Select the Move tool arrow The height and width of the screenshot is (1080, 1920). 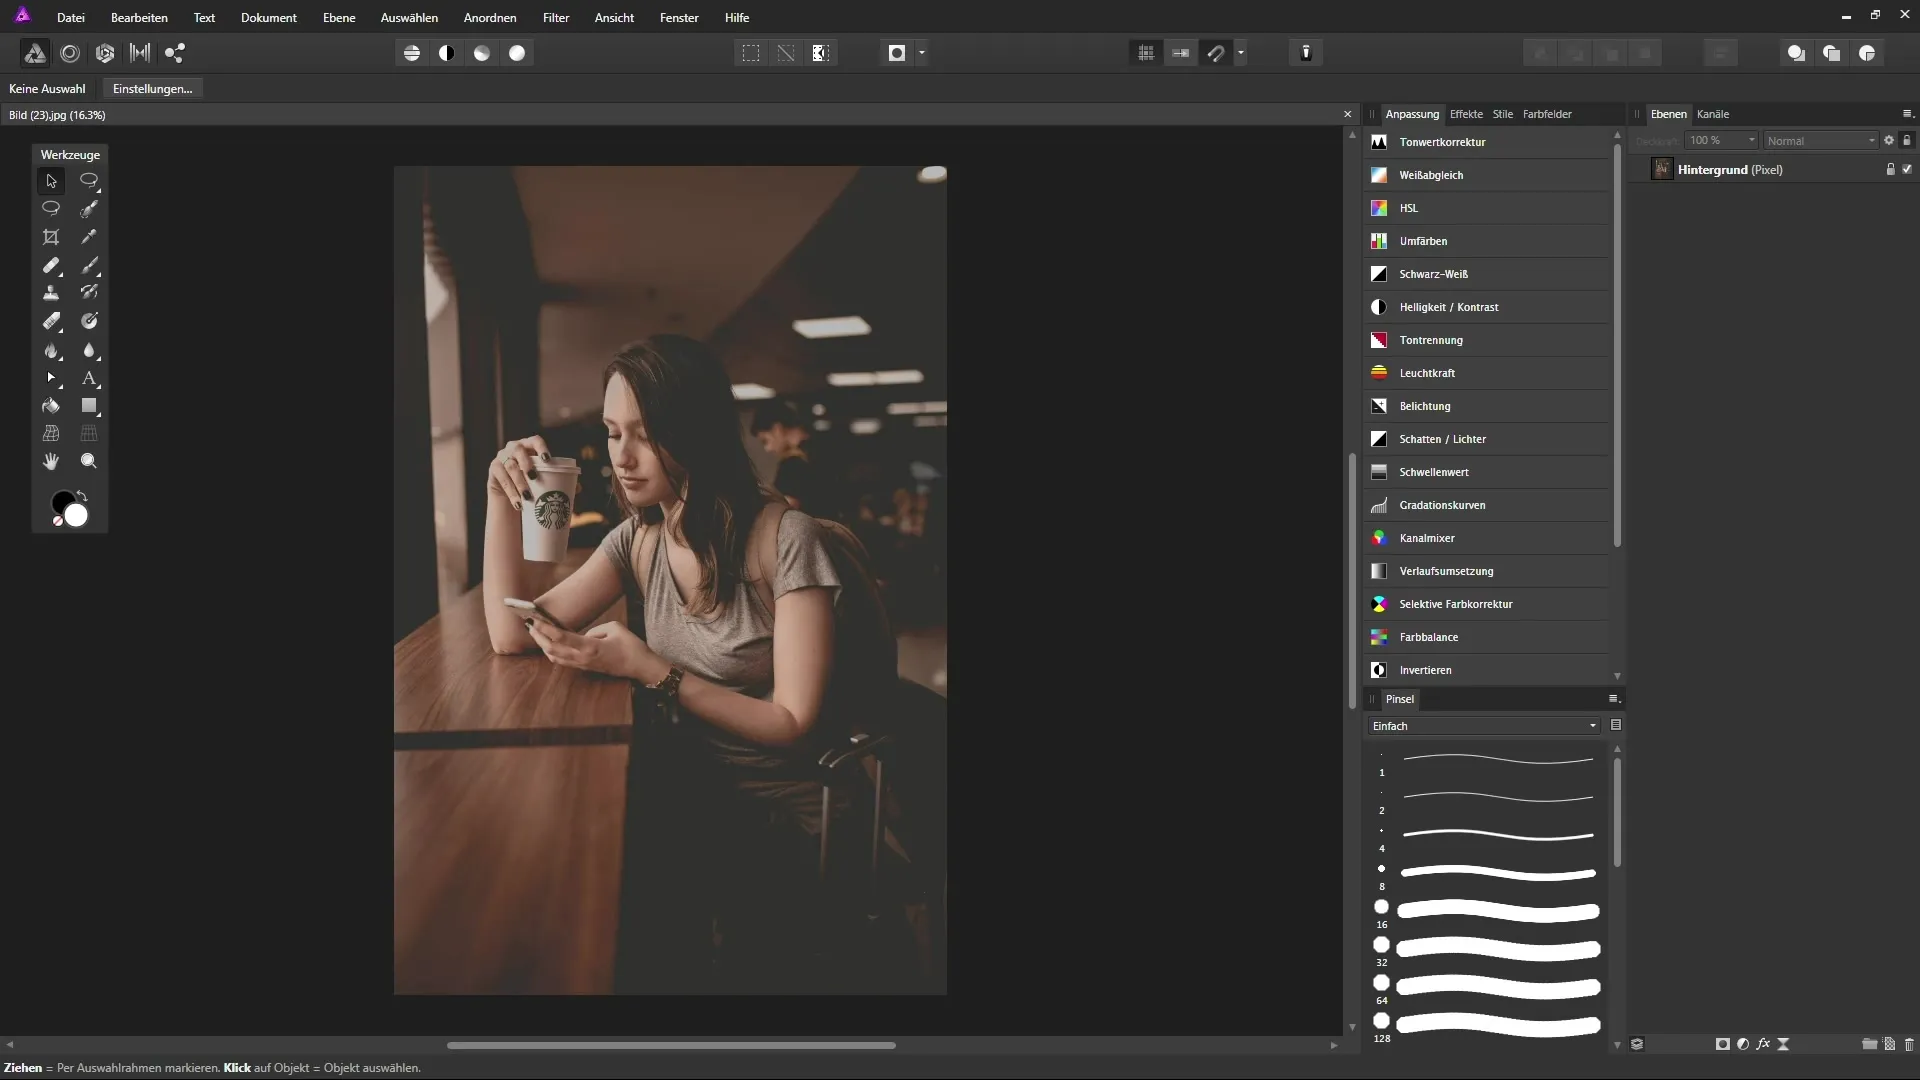(51, 181)
